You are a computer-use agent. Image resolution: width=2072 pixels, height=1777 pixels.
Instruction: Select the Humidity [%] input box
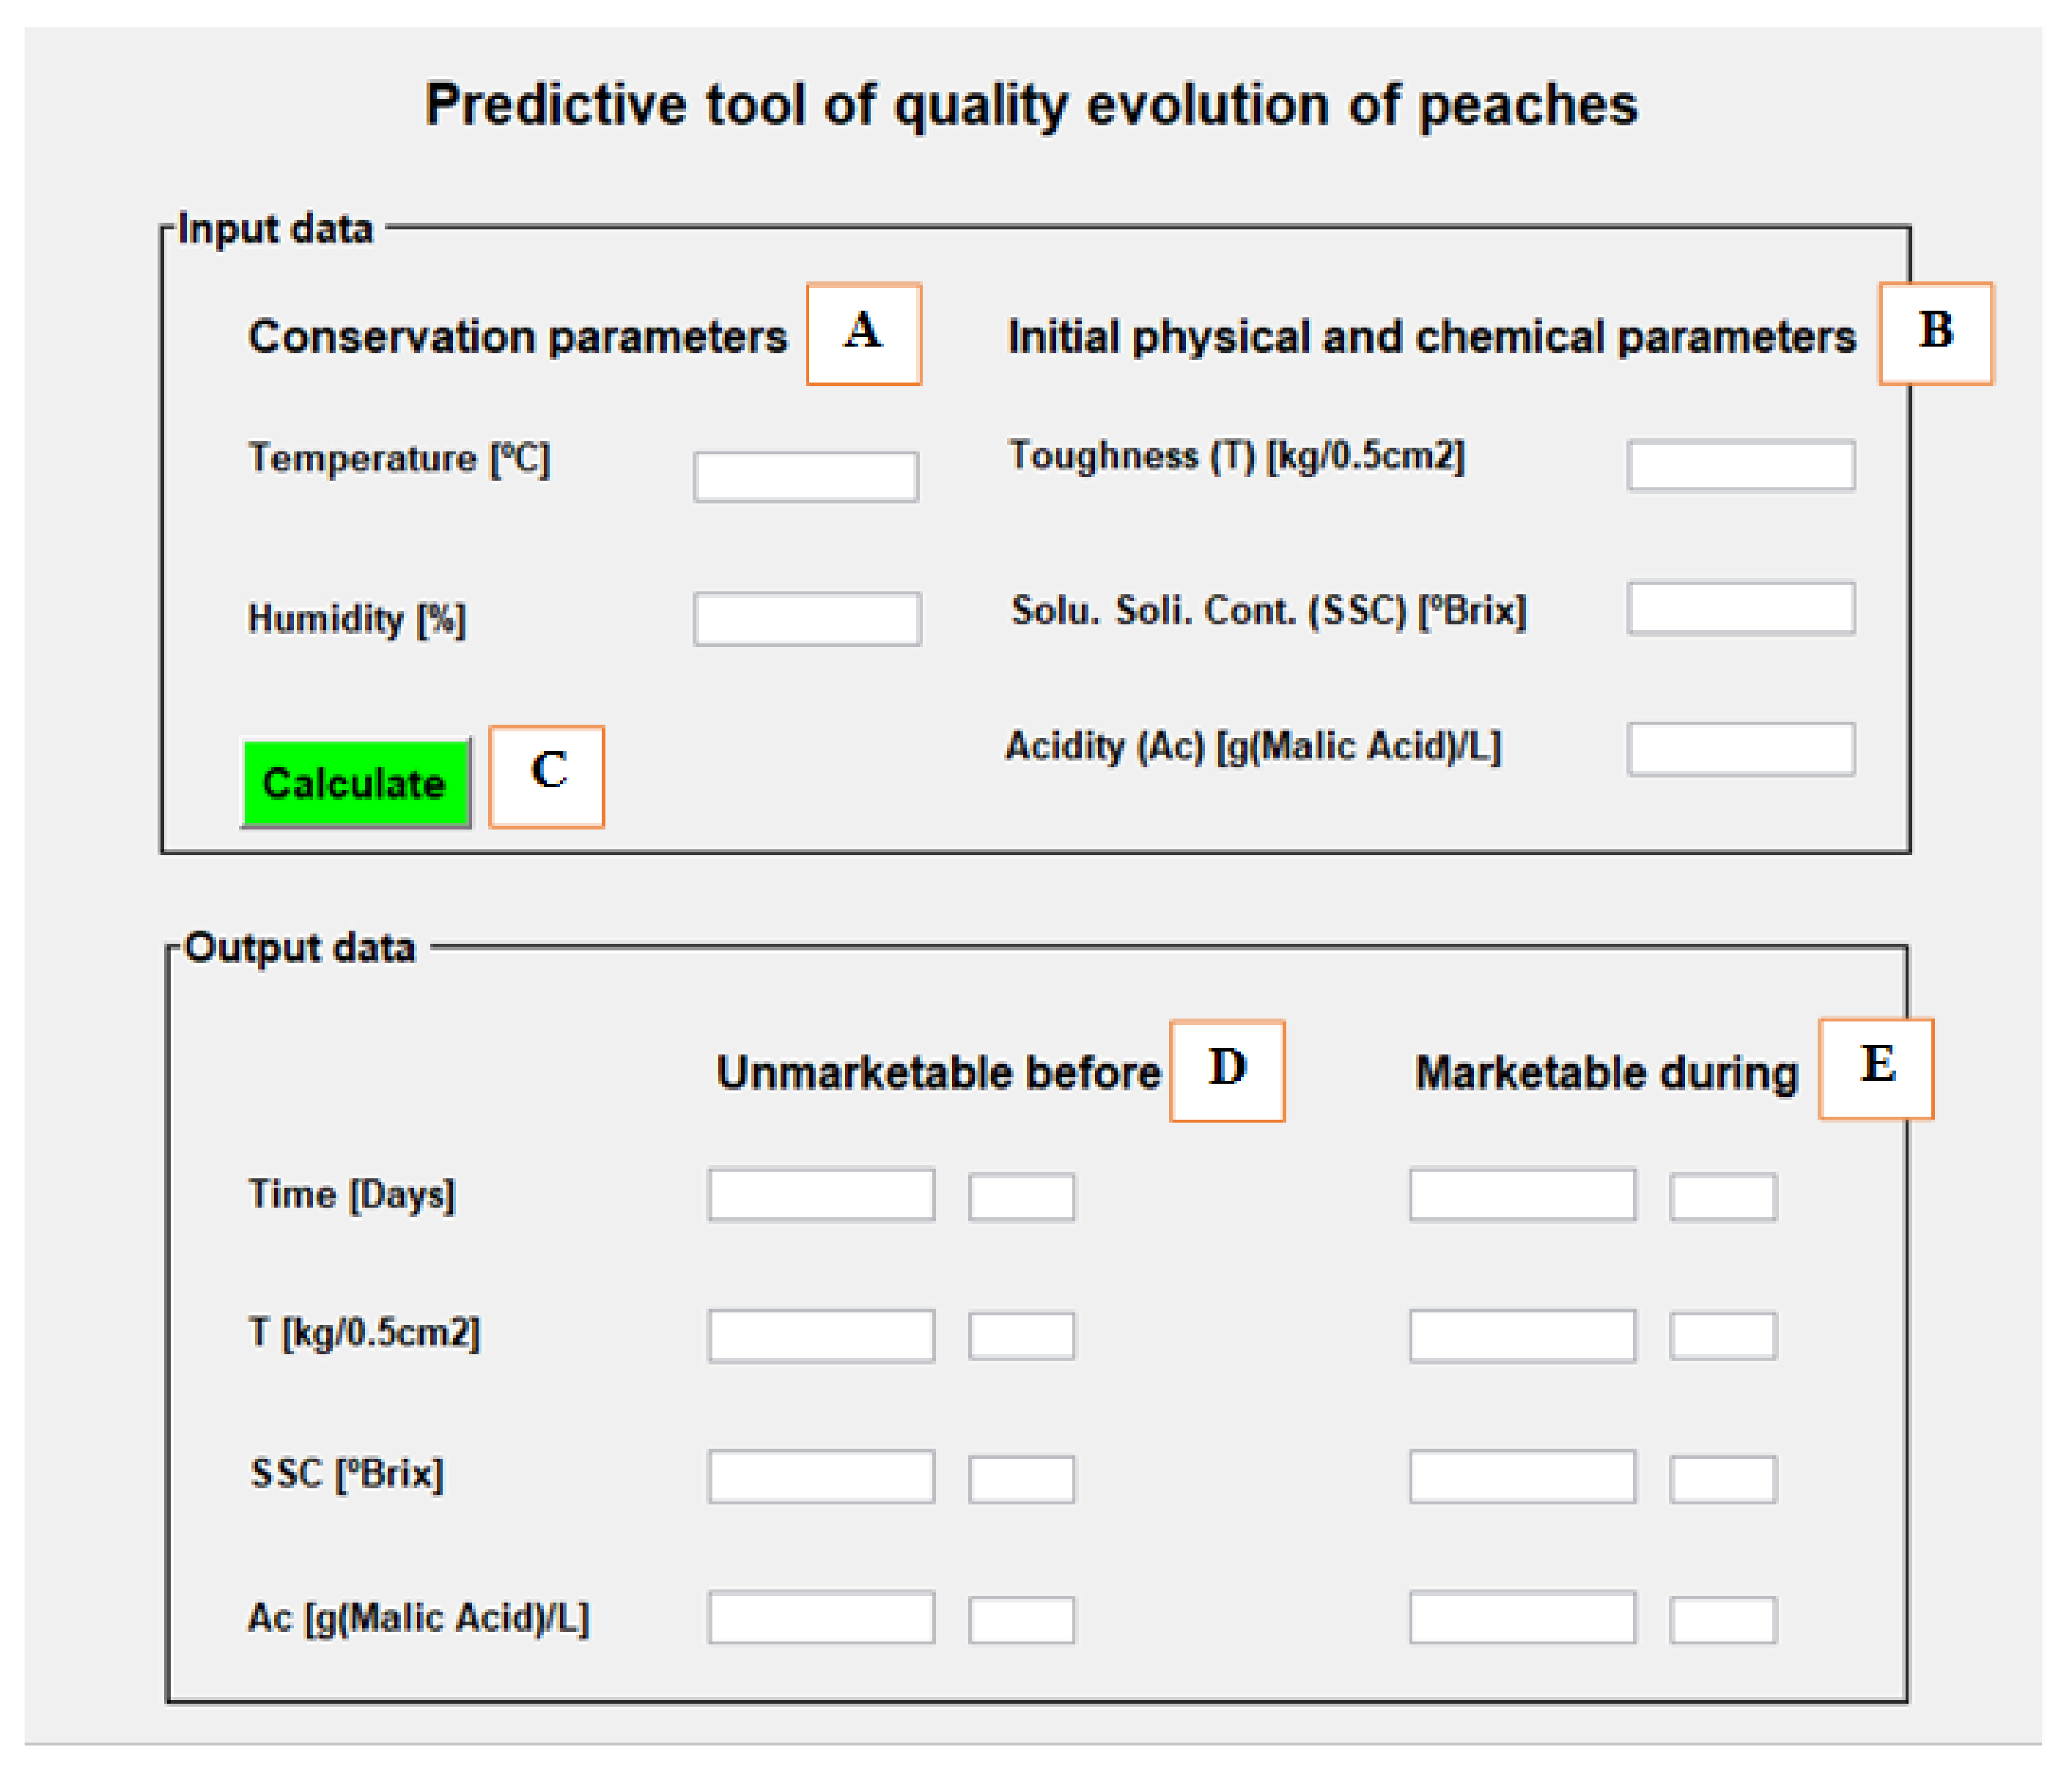(806, 619)
